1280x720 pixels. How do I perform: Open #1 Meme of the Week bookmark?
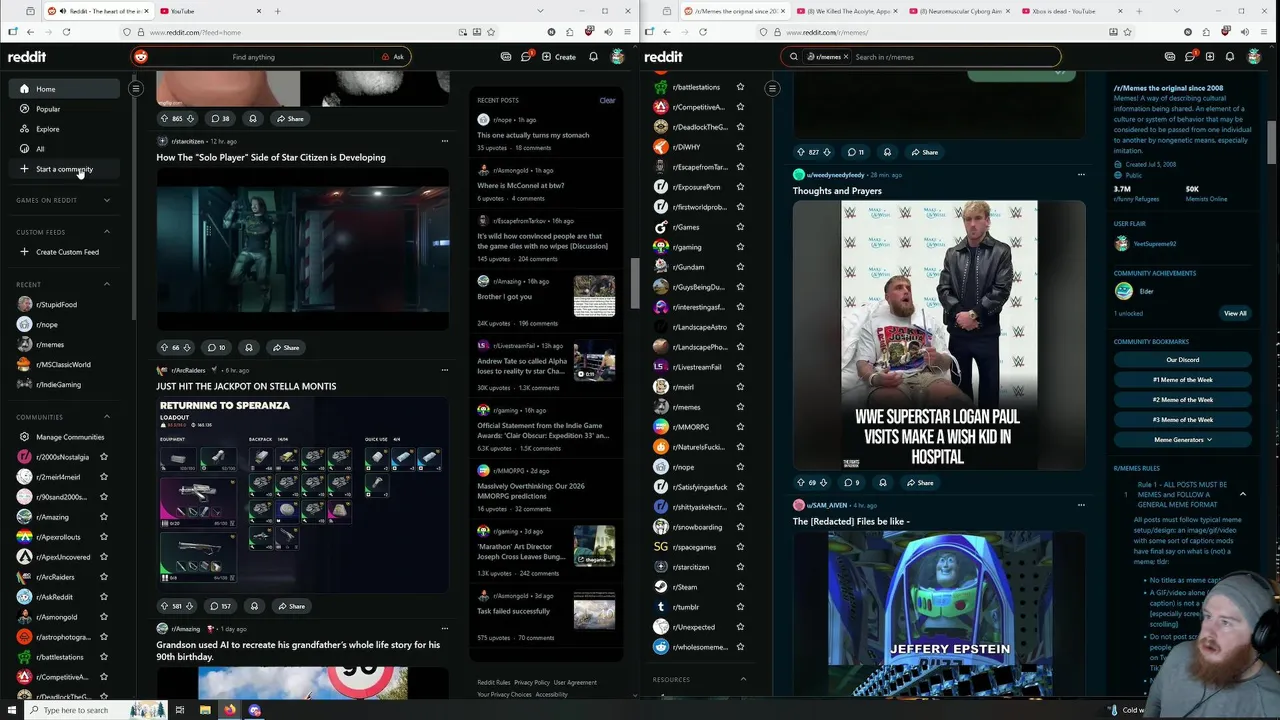pos(1183,380)
